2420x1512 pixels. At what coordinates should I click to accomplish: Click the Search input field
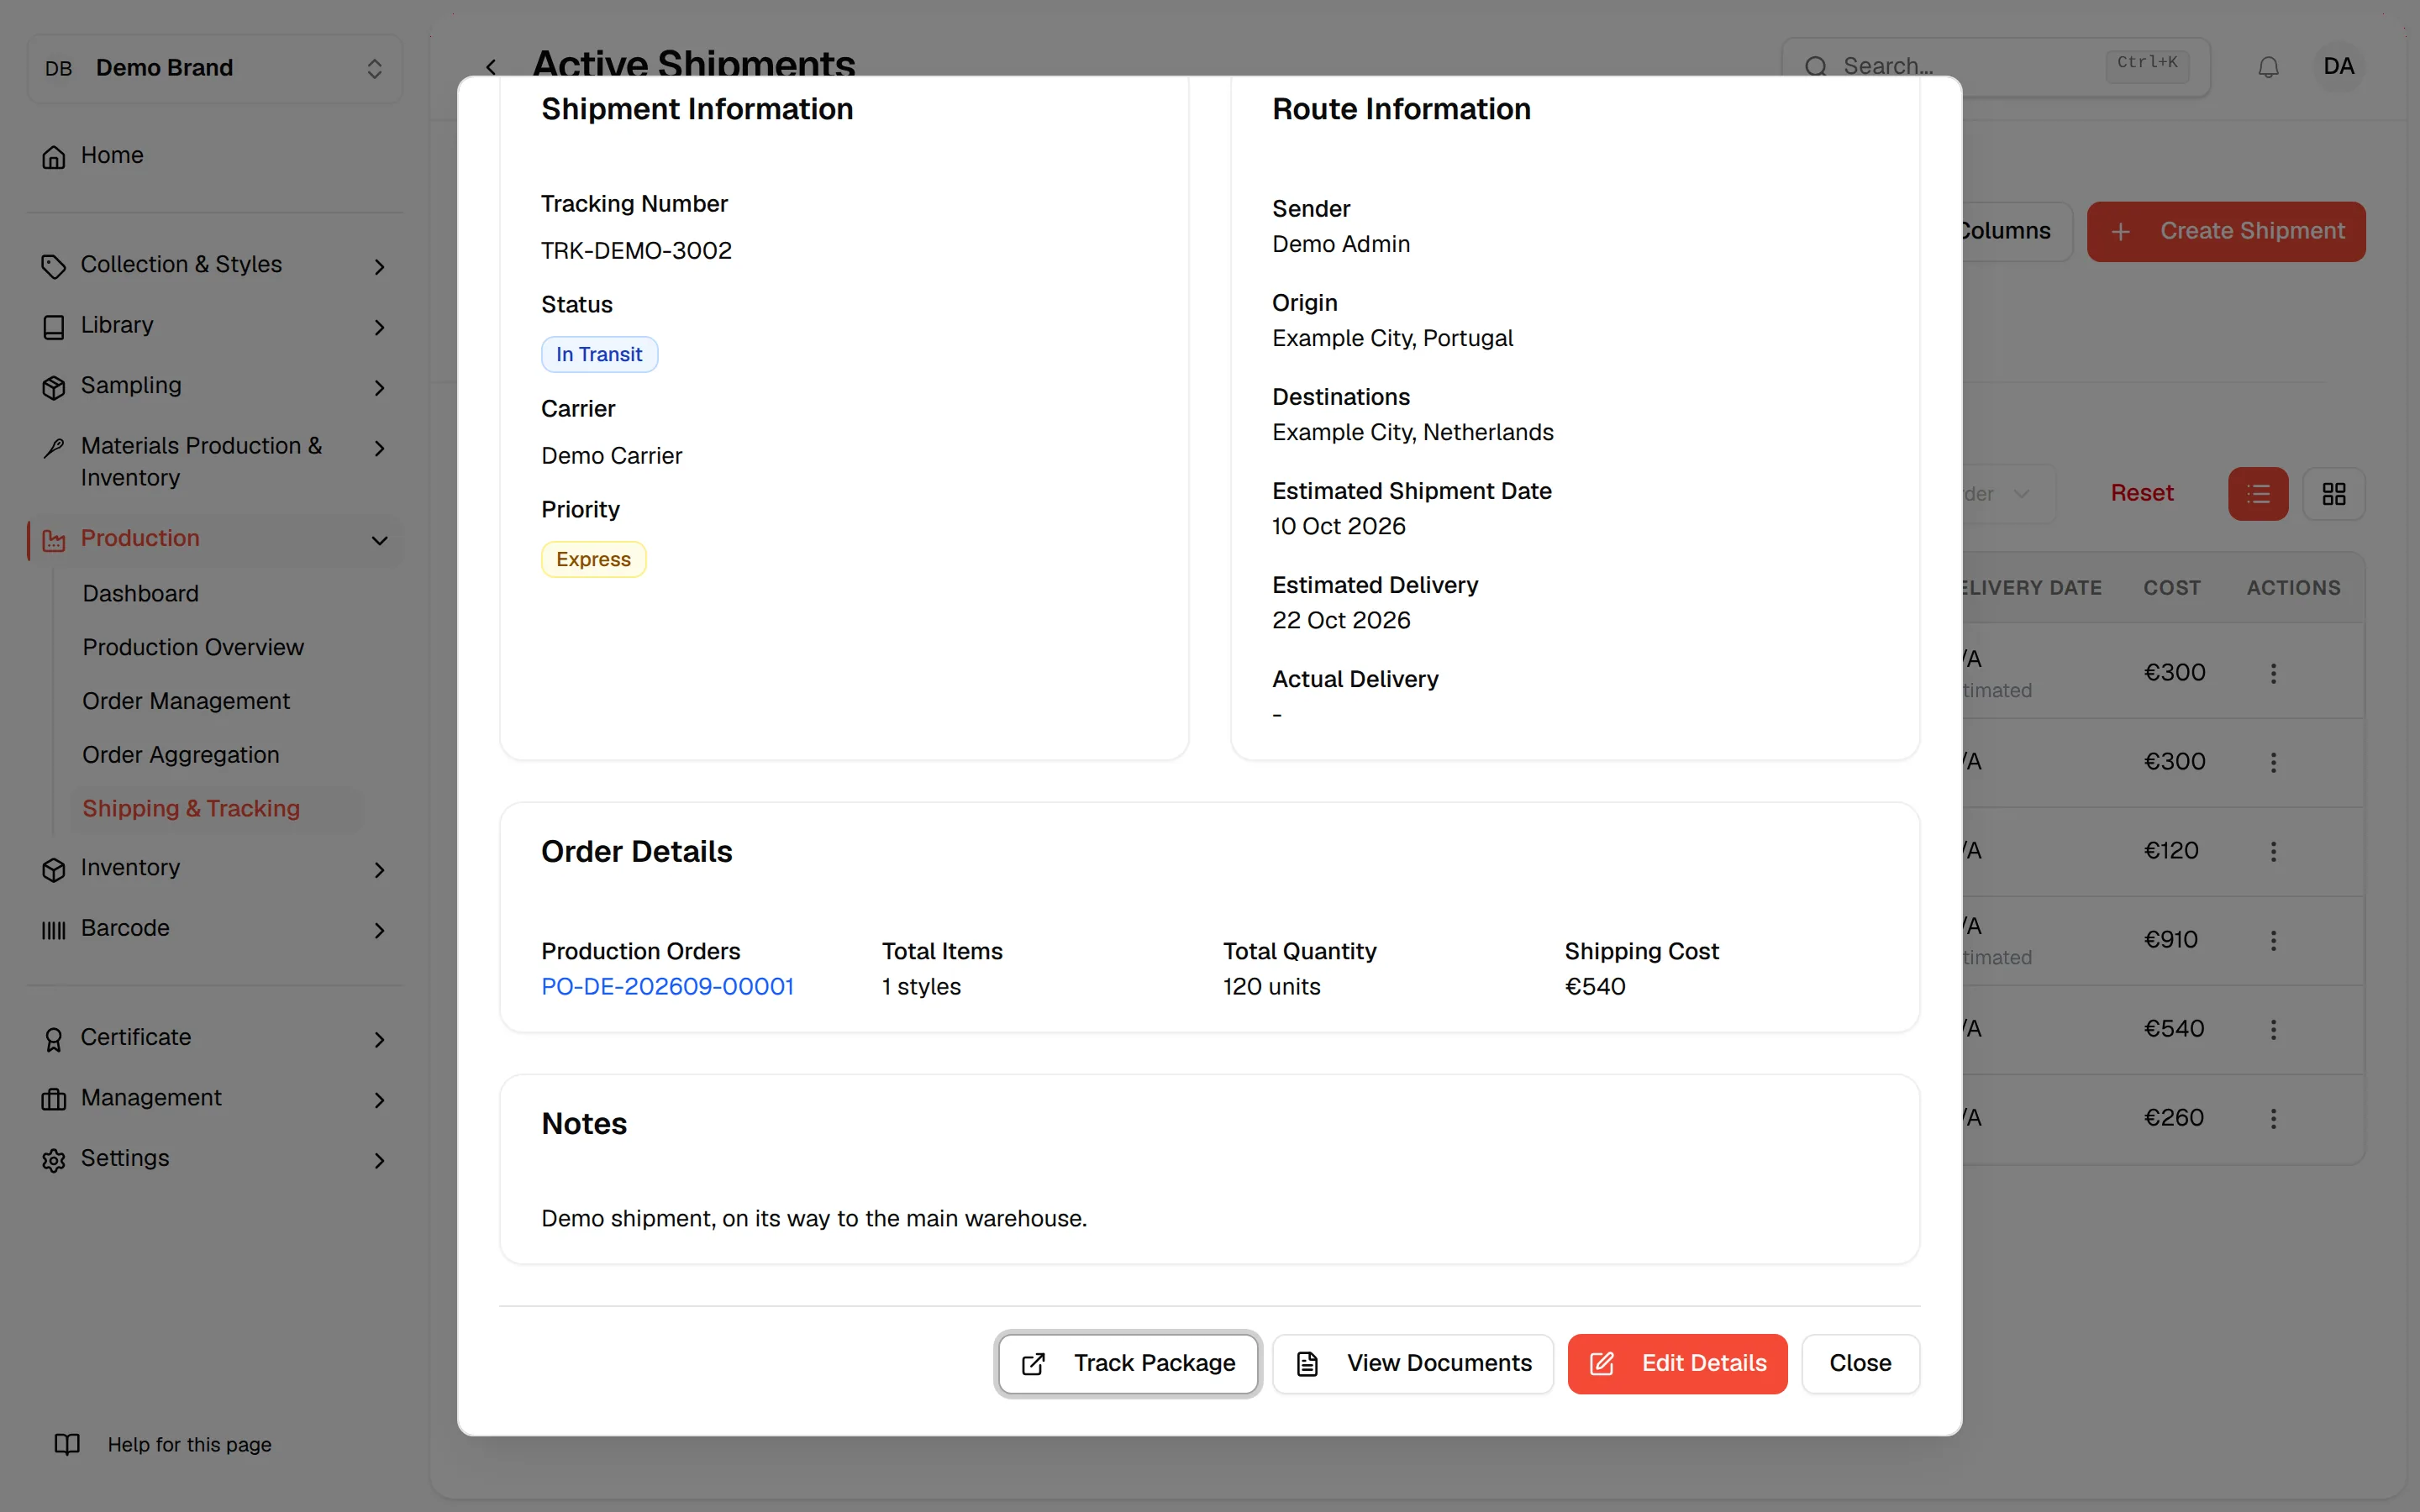1995,67
